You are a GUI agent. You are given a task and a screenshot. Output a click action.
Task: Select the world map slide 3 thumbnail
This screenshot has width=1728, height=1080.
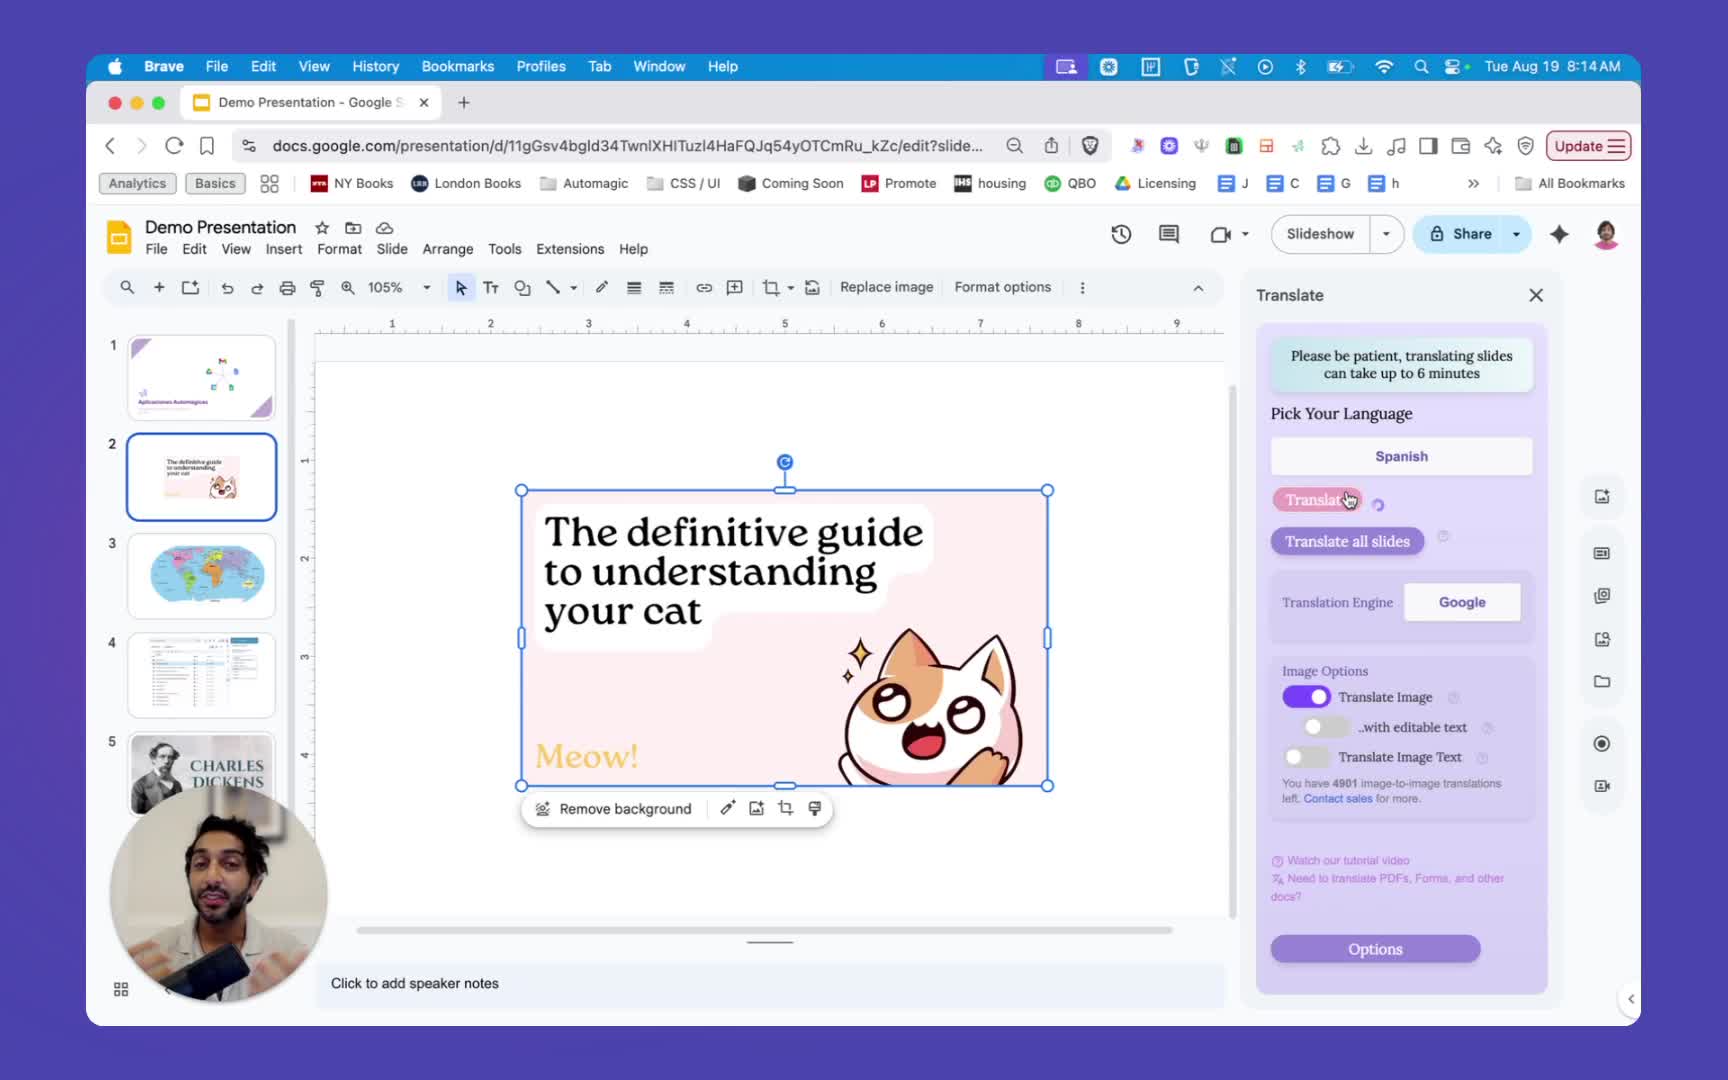201,575
